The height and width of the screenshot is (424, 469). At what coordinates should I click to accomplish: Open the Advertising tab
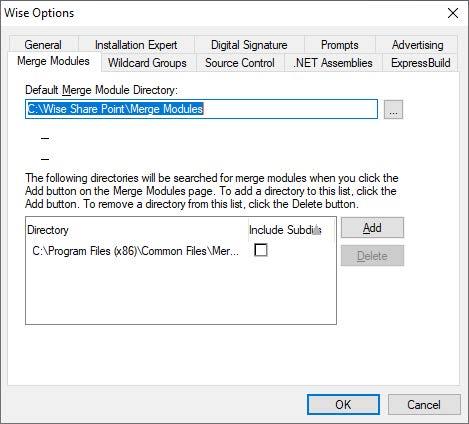pos(417,45)
